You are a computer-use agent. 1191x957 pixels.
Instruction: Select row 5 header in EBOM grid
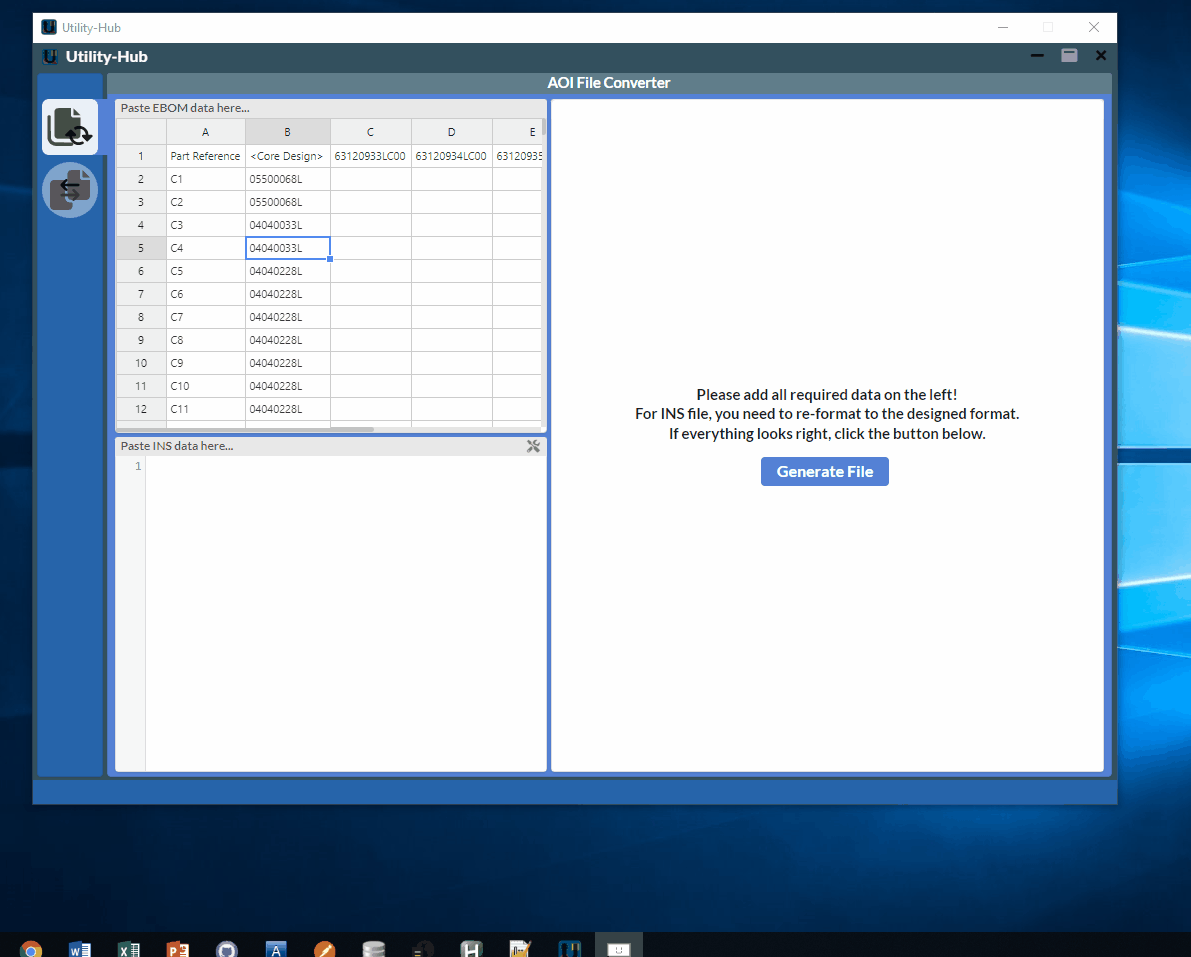pos(141,248)
